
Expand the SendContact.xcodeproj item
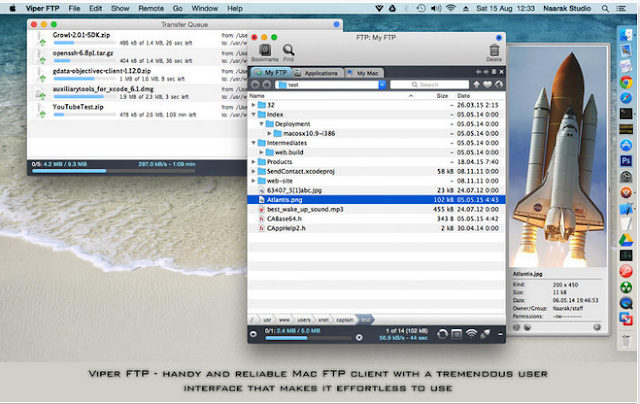(253, 171)
